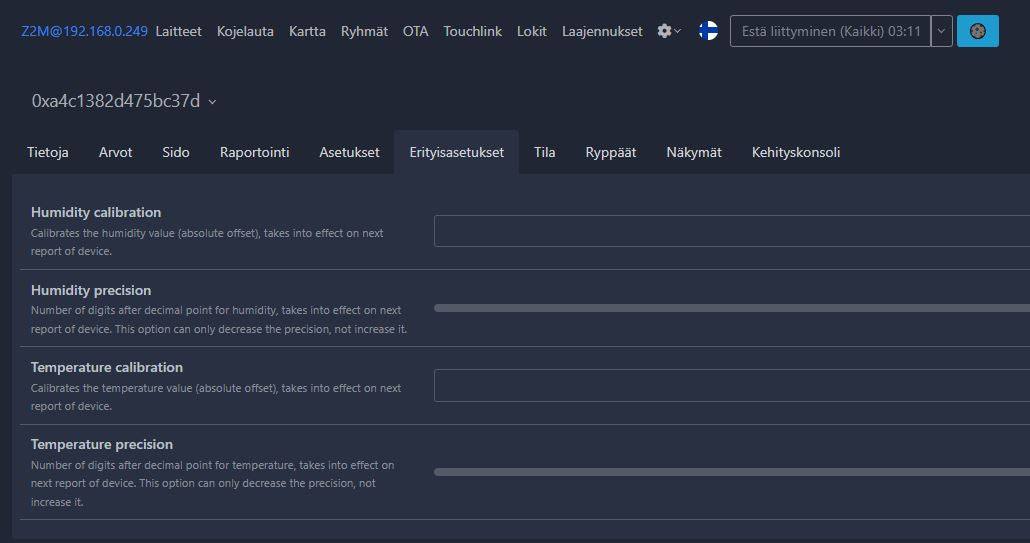Switch to the Raportointi tab

click(x=254, y=152)
